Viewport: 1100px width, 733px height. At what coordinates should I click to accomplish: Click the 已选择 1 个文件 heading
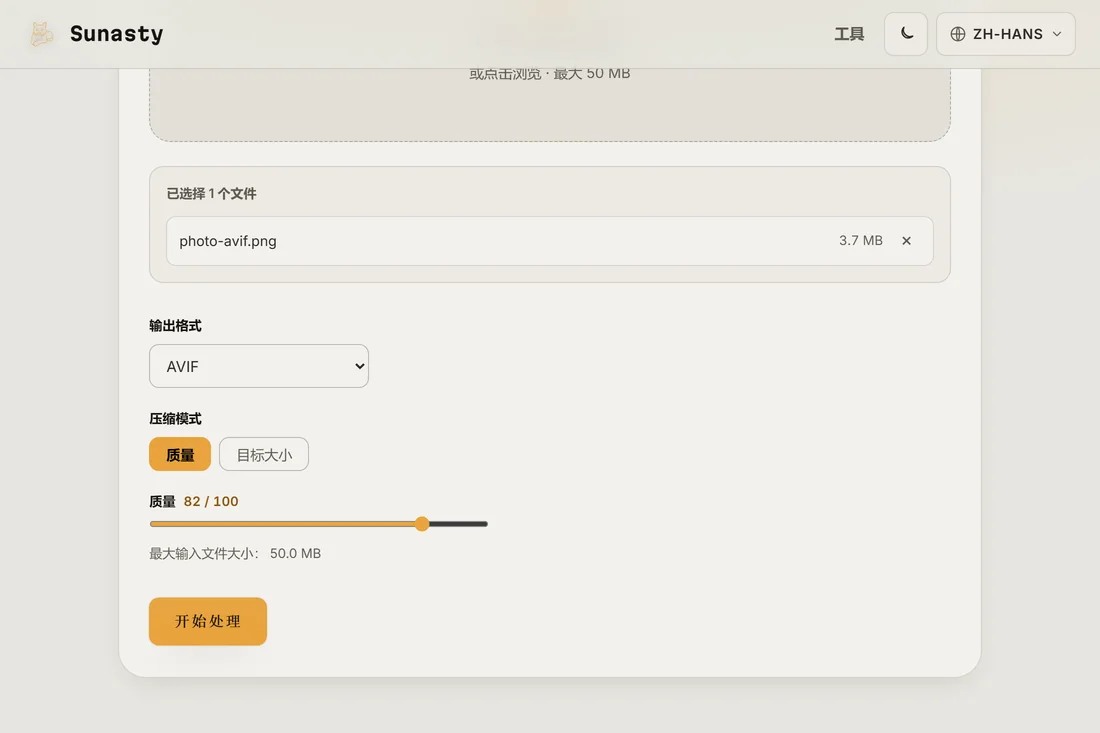click(x=211, y=194)
